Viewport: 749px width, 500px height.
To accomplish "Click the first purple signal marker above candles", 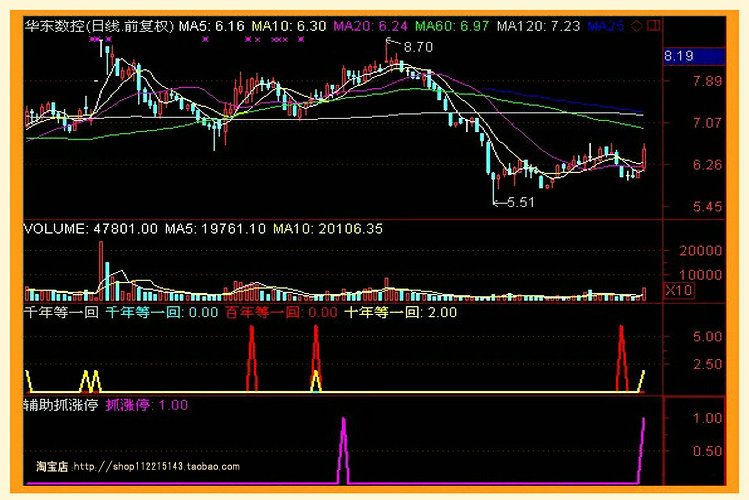I will (x=93, y=40).
